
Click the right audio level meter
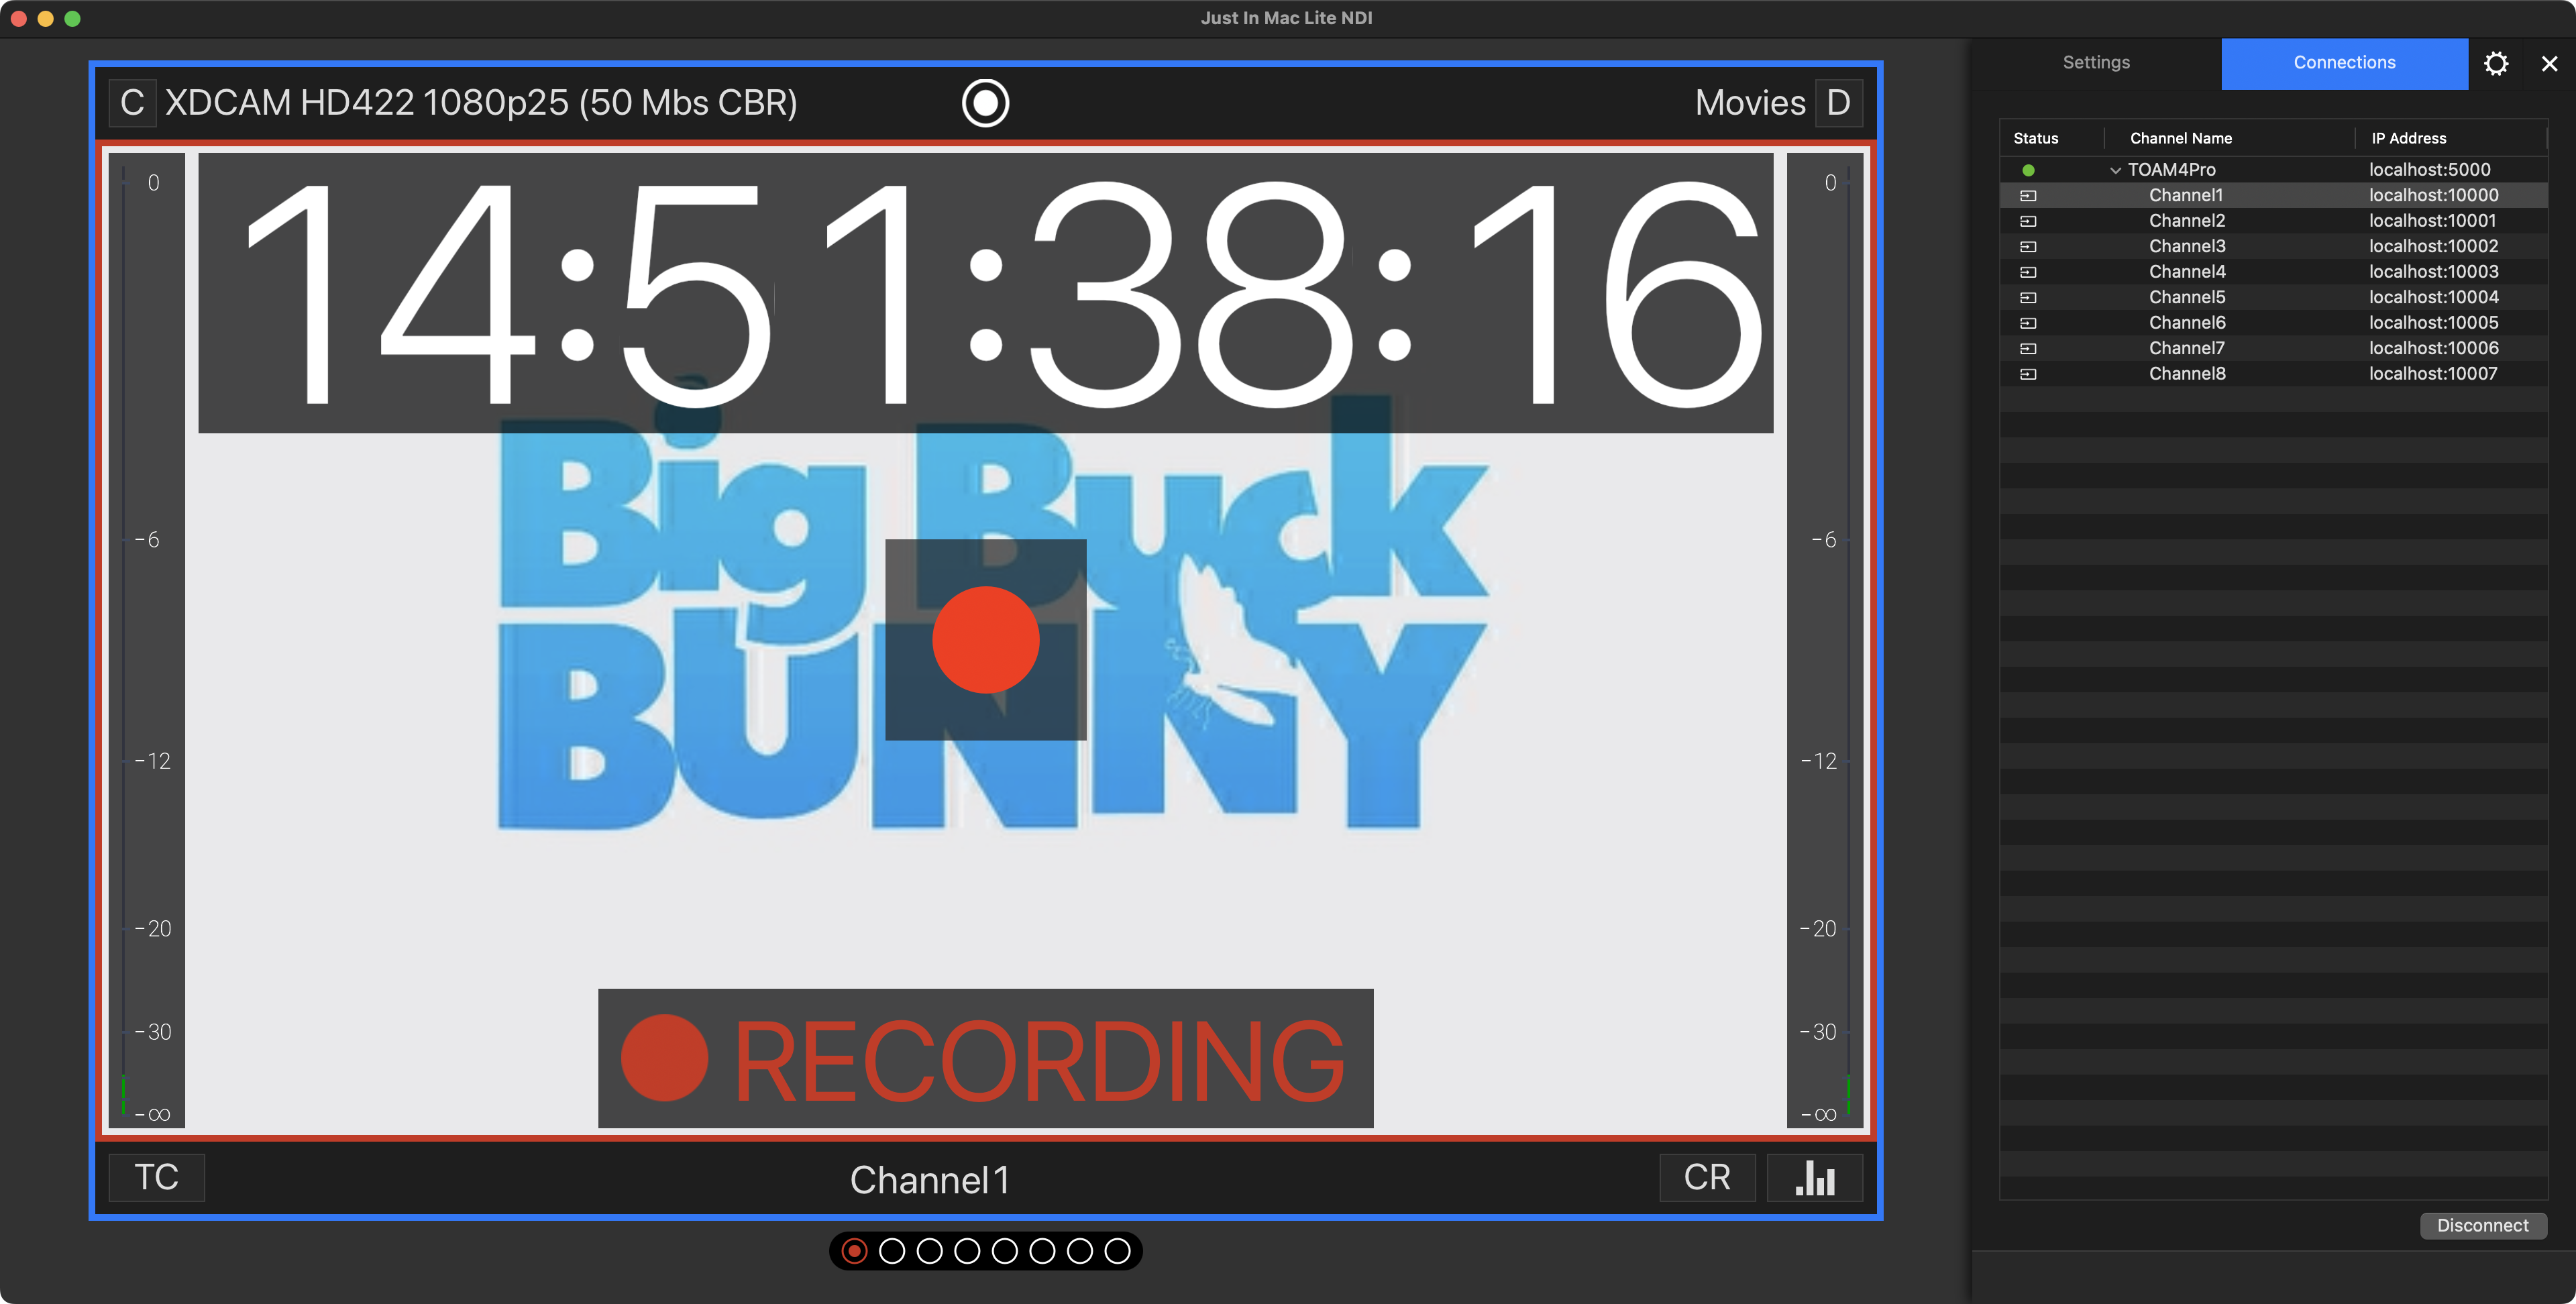pyautogui.click(x=1824, y=640)
